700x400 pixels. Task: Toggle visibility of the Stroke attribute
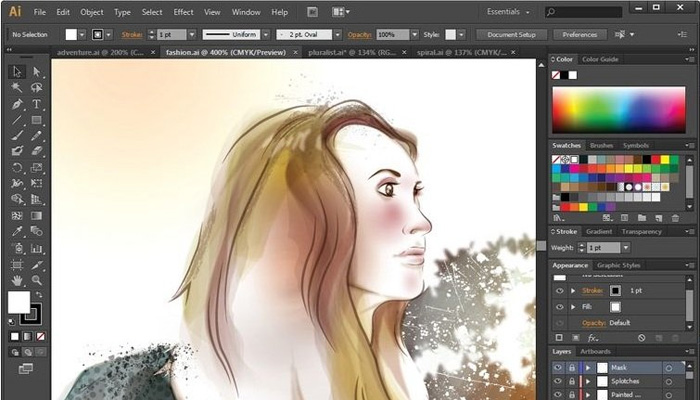pos(558,290)
